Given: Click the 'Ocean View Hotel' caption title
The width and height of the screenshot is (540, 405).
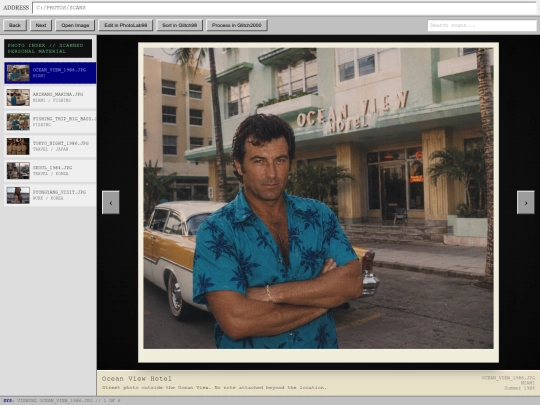Looking at the screenshot, I should pos(137,378).
